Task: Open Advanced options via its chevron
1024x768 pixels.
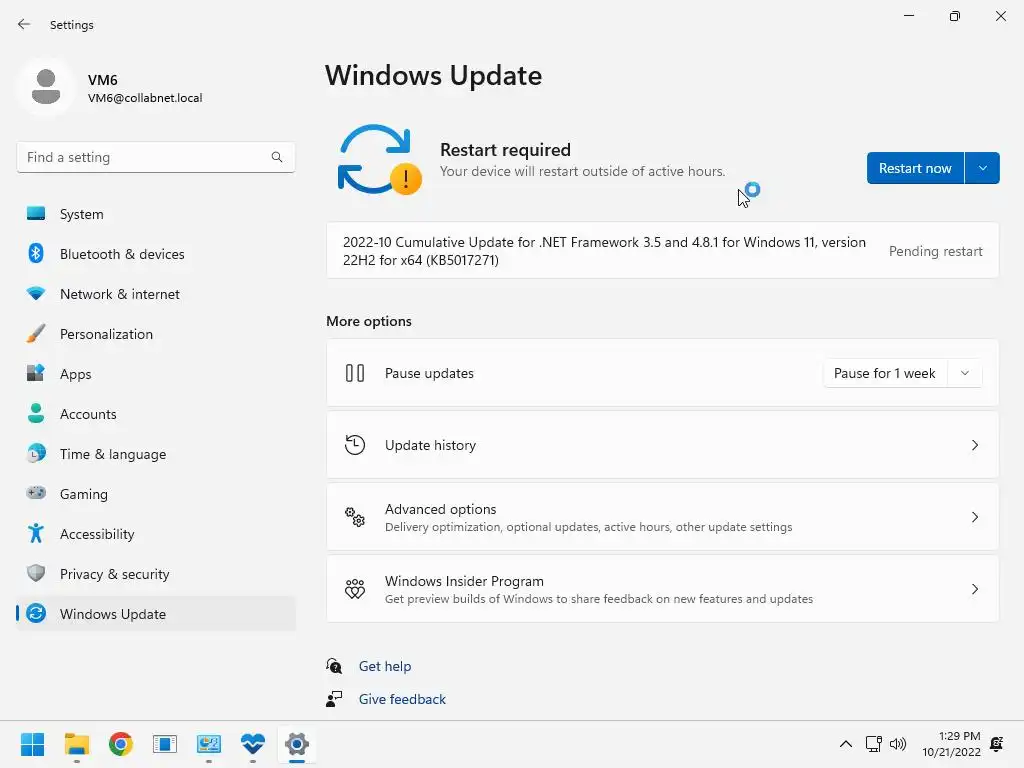Action: pos(974,517)
